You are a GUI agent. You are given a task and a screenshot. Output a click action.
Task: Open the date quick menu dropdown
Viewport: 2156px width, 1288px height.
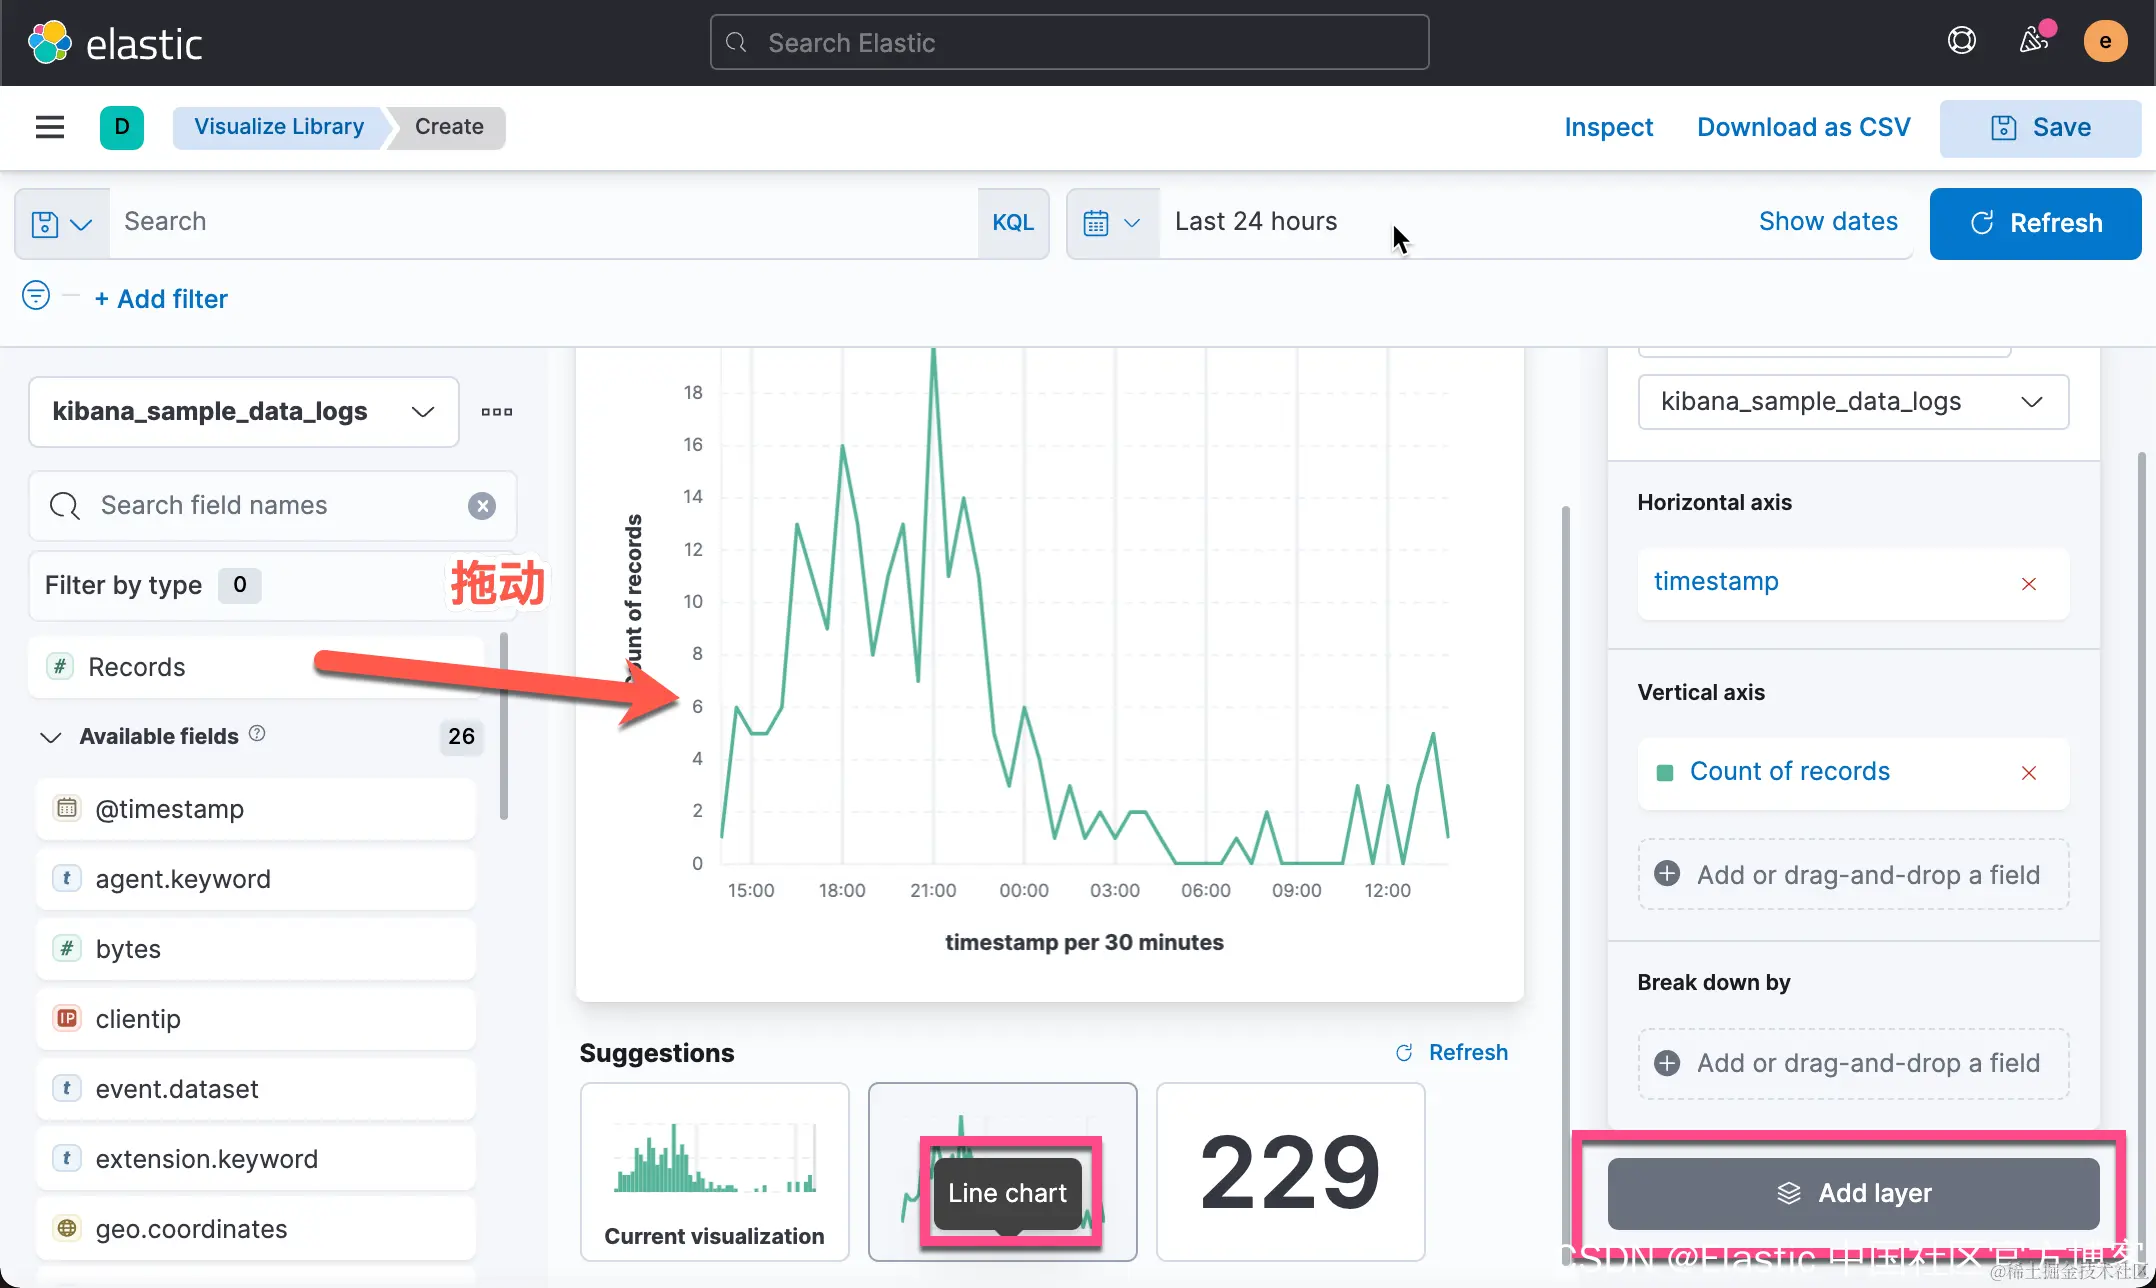click(x=1111, y=223)
